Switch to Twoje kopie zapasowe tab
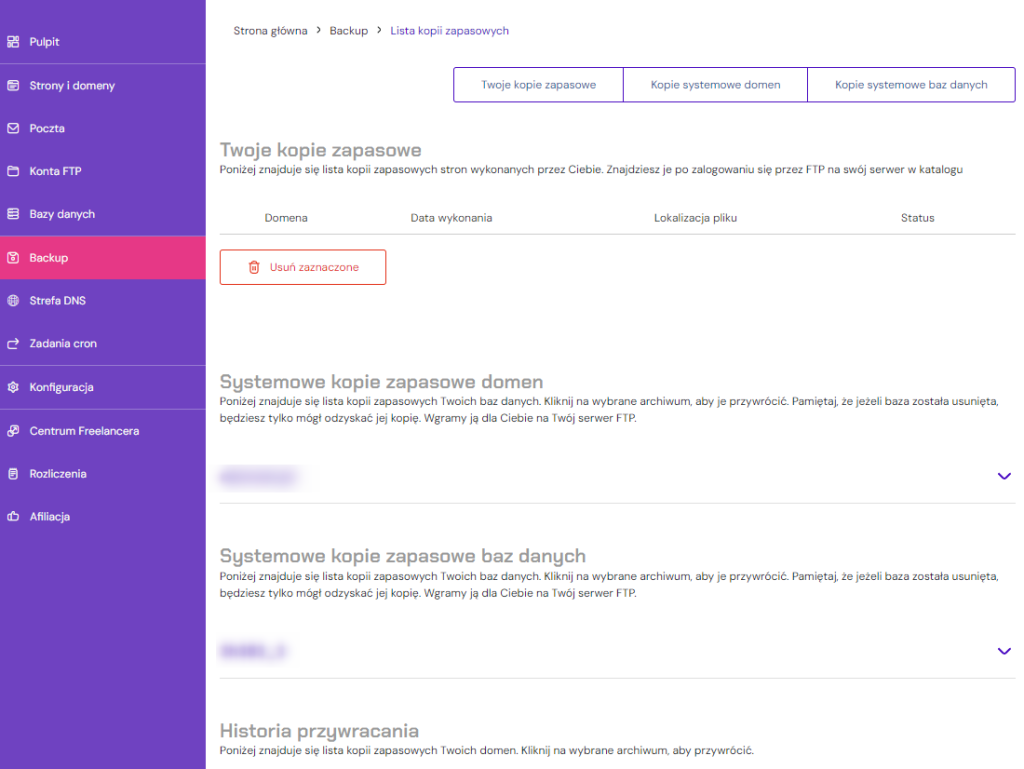 pyautogui.click(x=538, y=85)
